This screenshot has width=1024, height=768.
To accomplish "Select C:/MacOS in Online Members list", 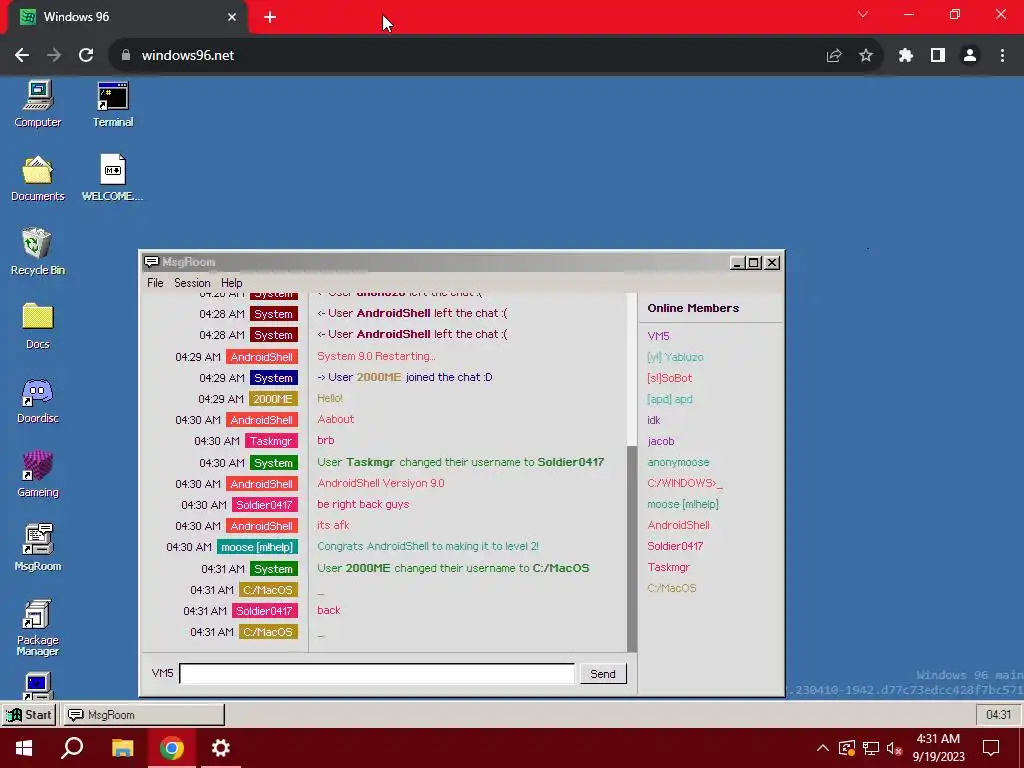I will (672, 588).
